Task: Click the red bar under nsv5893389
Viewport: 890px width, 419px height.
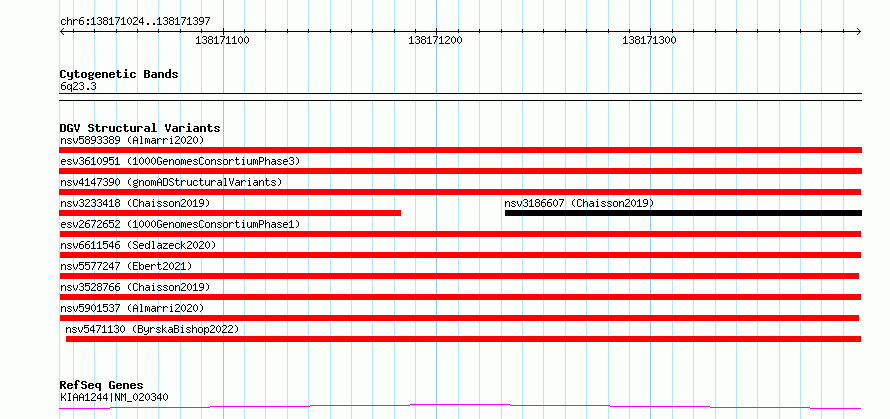Action: click(x=460, y=150)
